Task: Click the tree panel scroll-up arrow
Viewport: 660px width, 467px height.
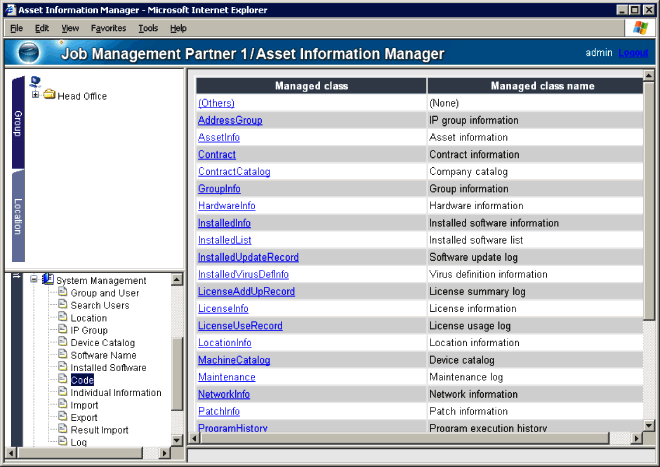Action: [177, 279]
